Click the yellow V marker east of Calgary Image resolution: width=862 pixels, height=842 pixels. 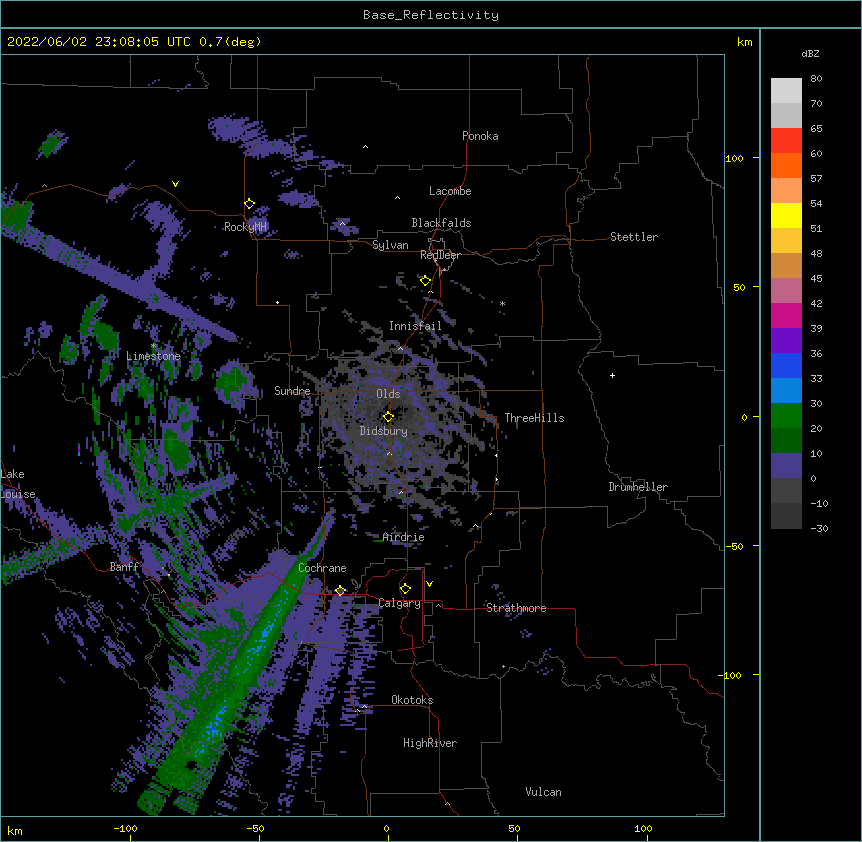(x=429, y=584)
